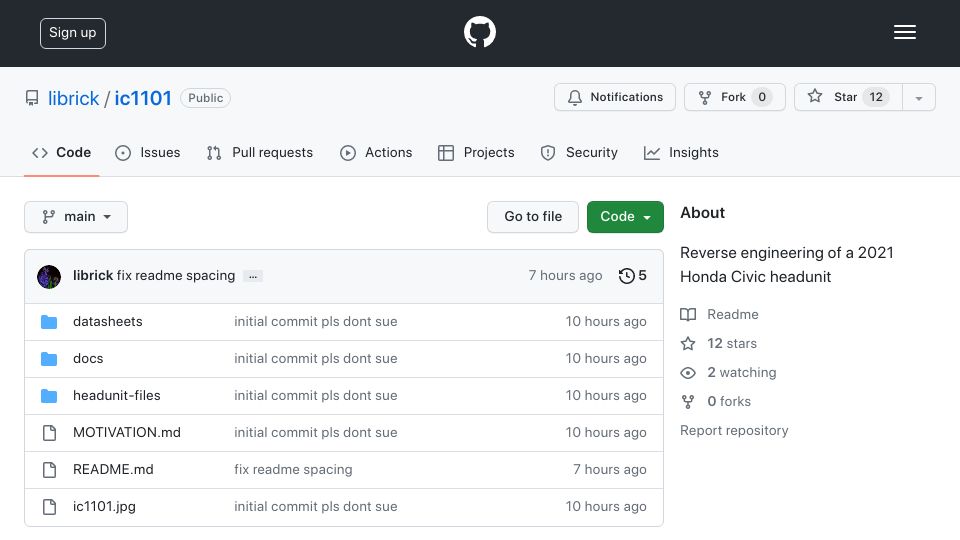Click the repository book icon beside librick

32,98
